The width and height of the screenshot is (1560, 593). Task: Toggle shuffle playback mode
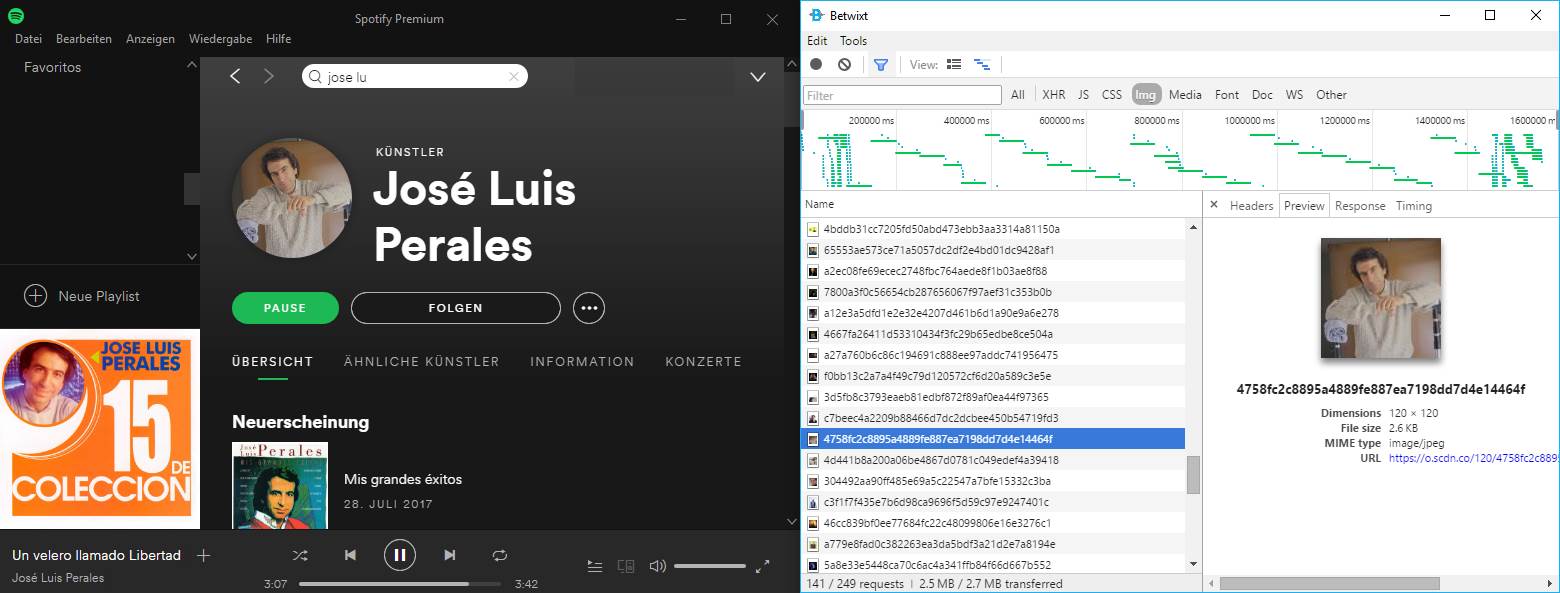pyautogui.click(x=299, y=555)
